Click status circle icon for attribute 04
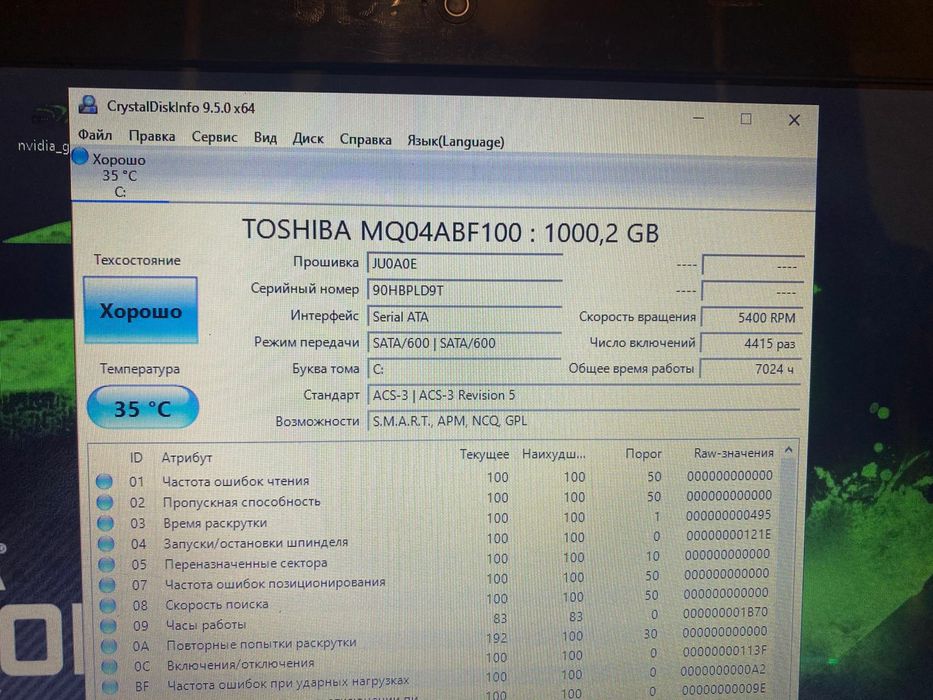The height and width of the screenshot is (700, 933). 106,543
